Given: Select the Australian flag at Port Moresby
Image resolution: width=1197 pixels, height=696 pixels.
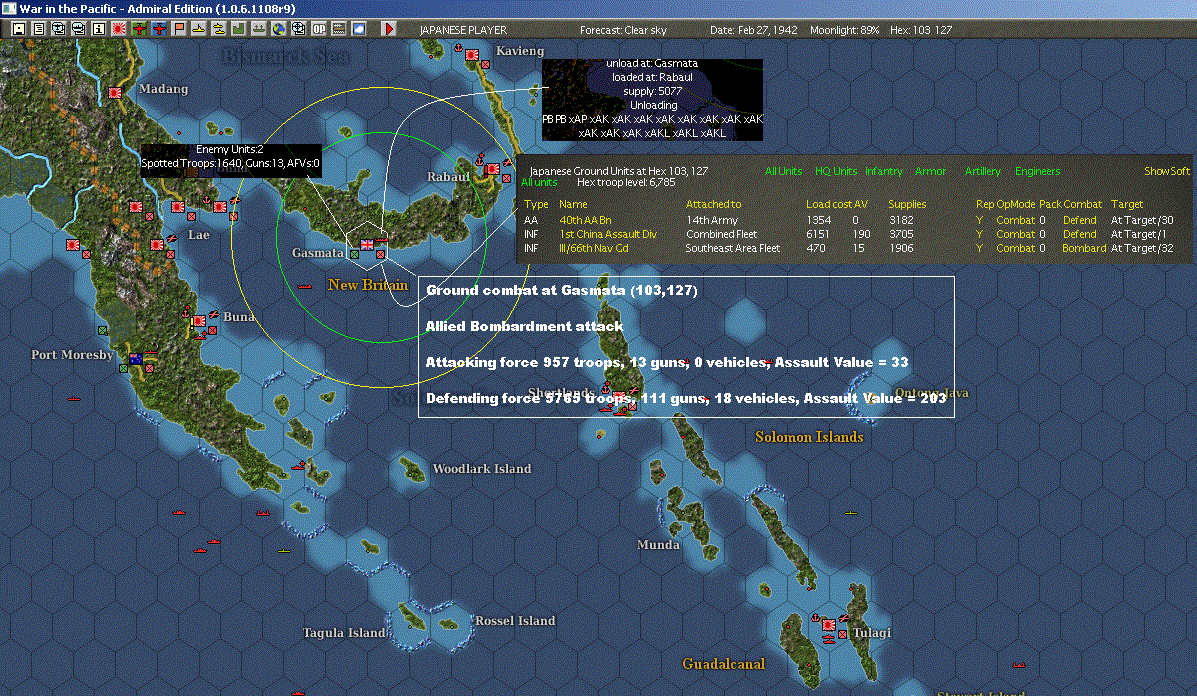Looking at the screenshot, I should point(136,359).
